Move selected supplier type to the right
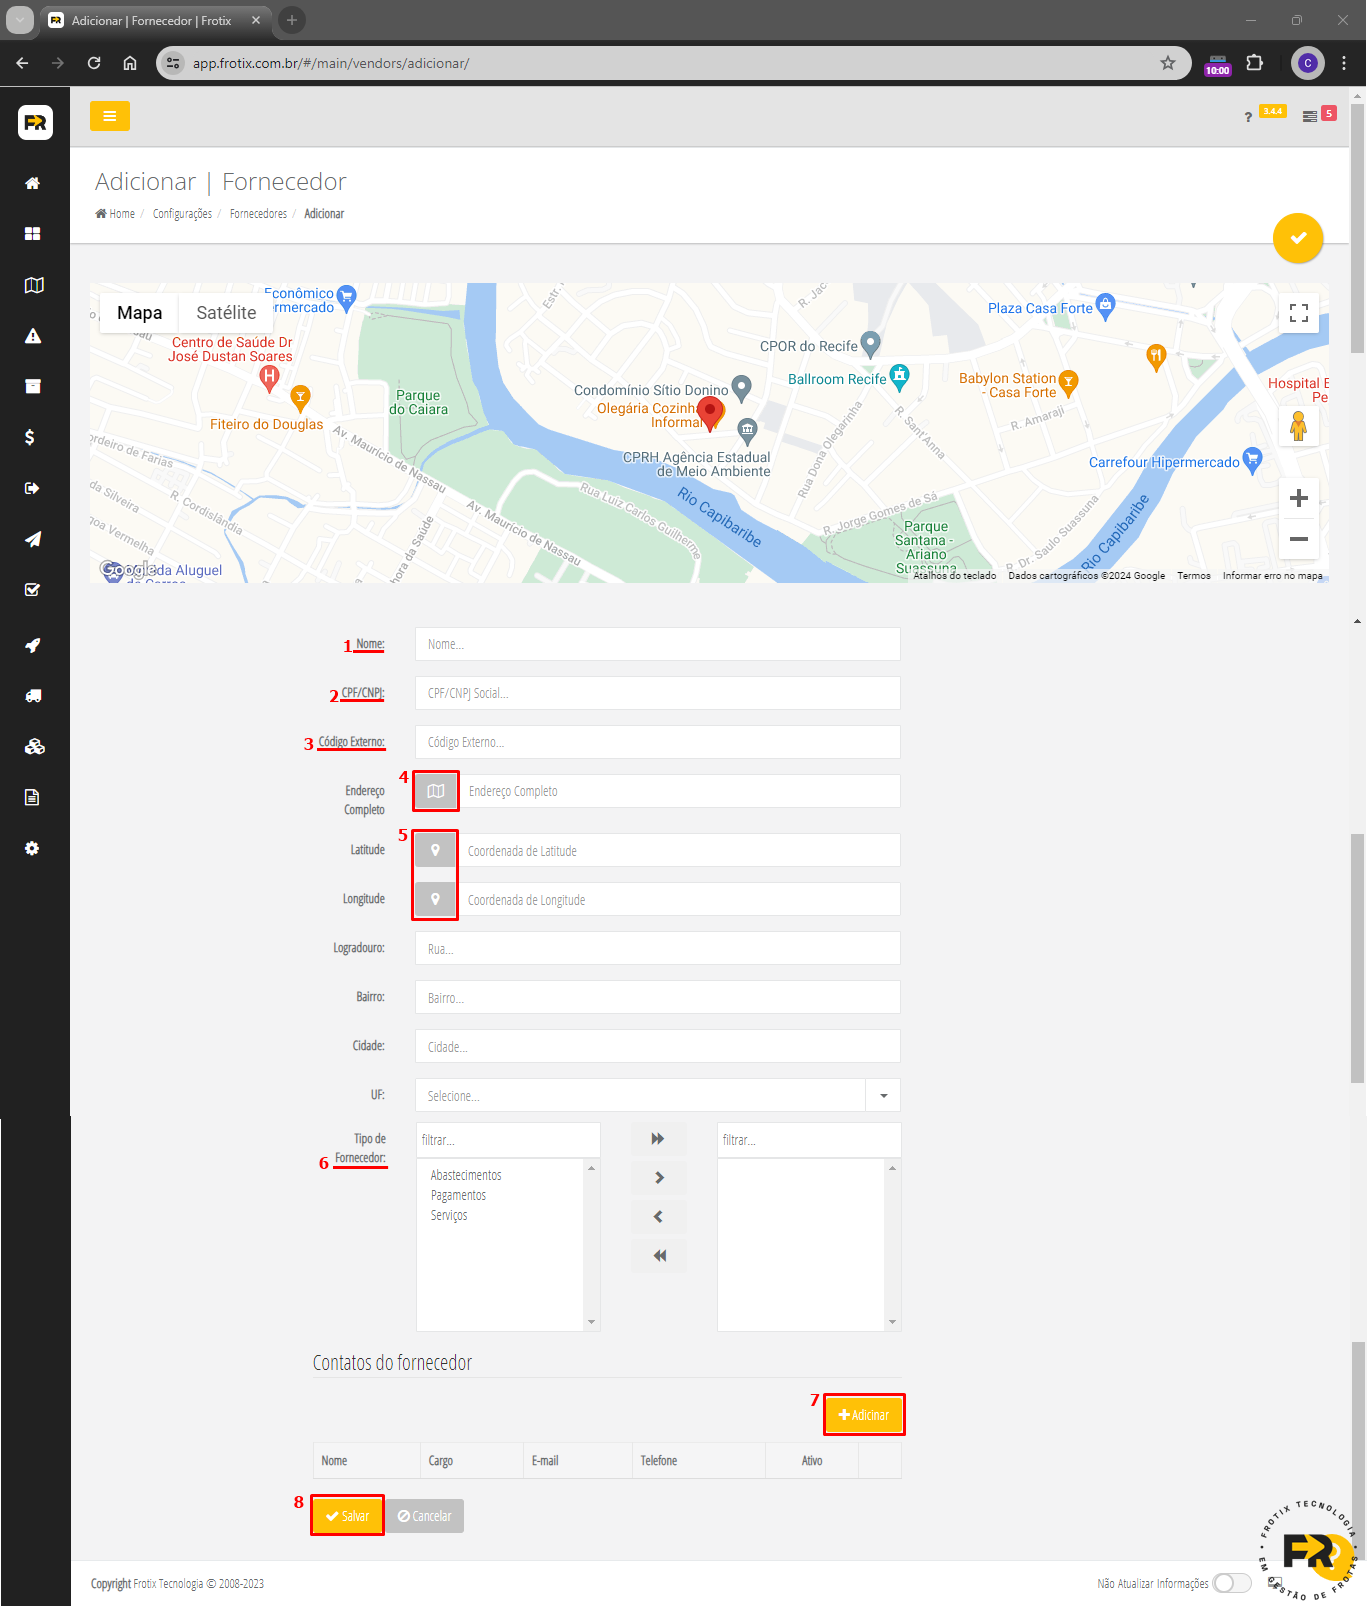1367x1606 pixels. (658, 1178)
